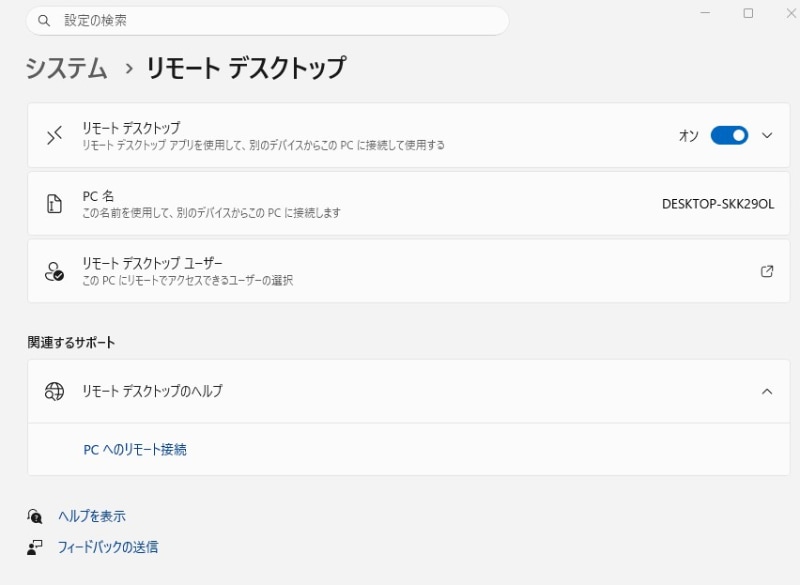The width and height of the screenshot is (800, 585).
Task: Click the breadcrumb separator chevron
Action: point(129,68)
